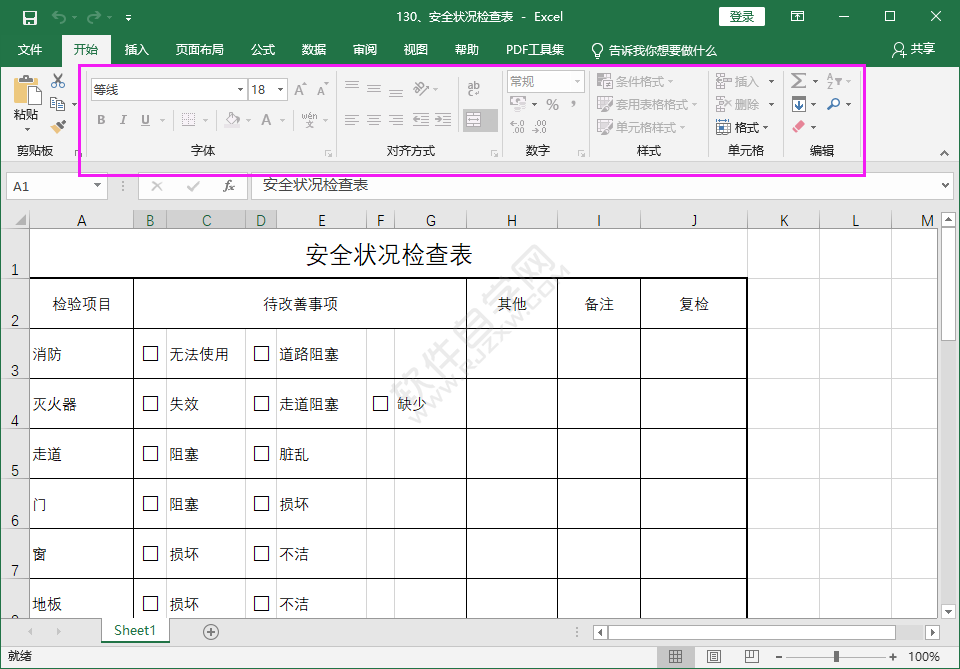Image resolution: width=960 pixels, height=669 pixels.
Task: Expand the font size dropdown
Action: (x=280, y=89)
